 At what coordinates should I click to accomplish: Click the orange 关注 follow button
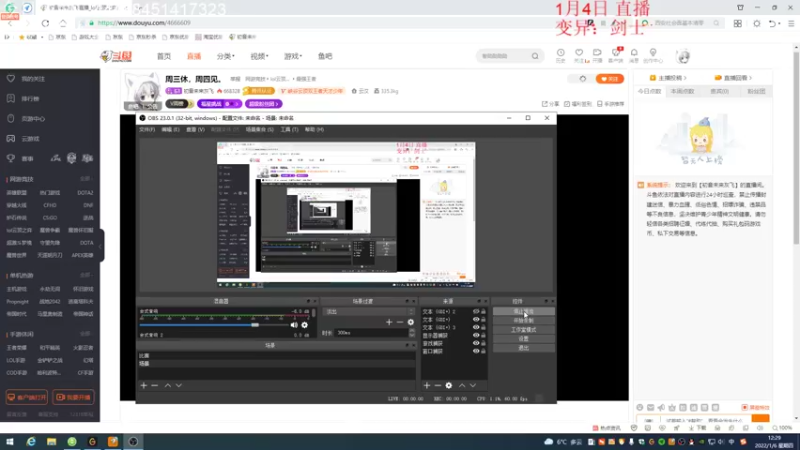click(610, 79)
